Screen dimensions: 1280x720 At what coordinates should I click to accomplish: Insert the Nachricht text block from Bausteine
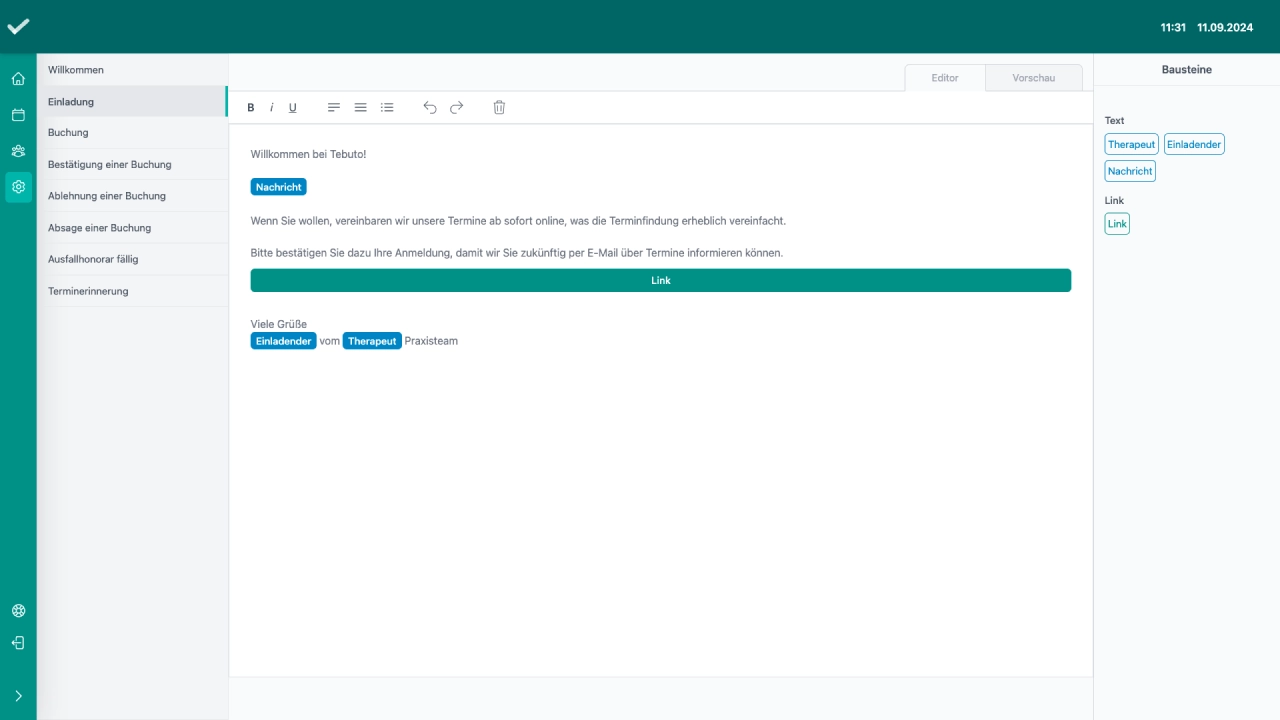[1130, 171]
